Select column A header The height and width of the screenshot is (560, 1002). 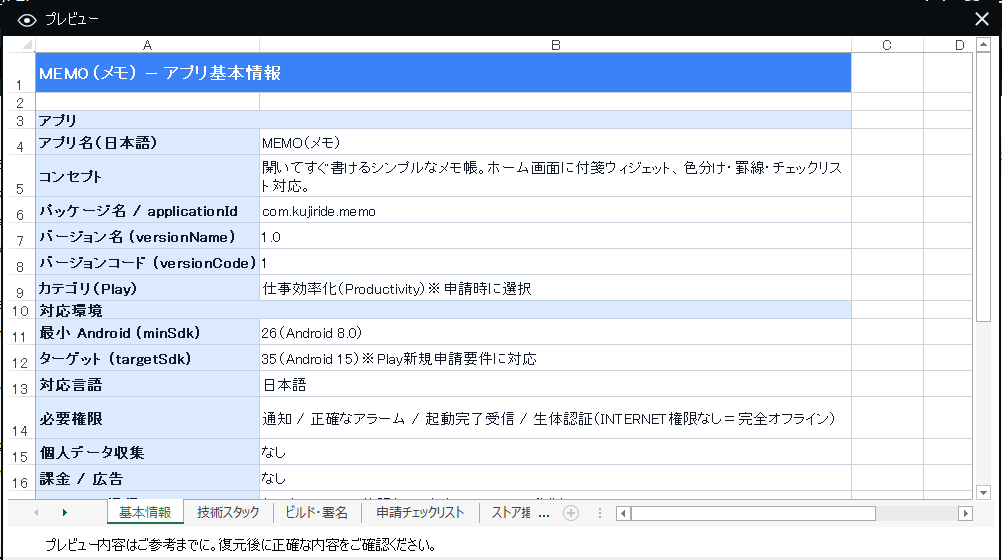(147, 45)
